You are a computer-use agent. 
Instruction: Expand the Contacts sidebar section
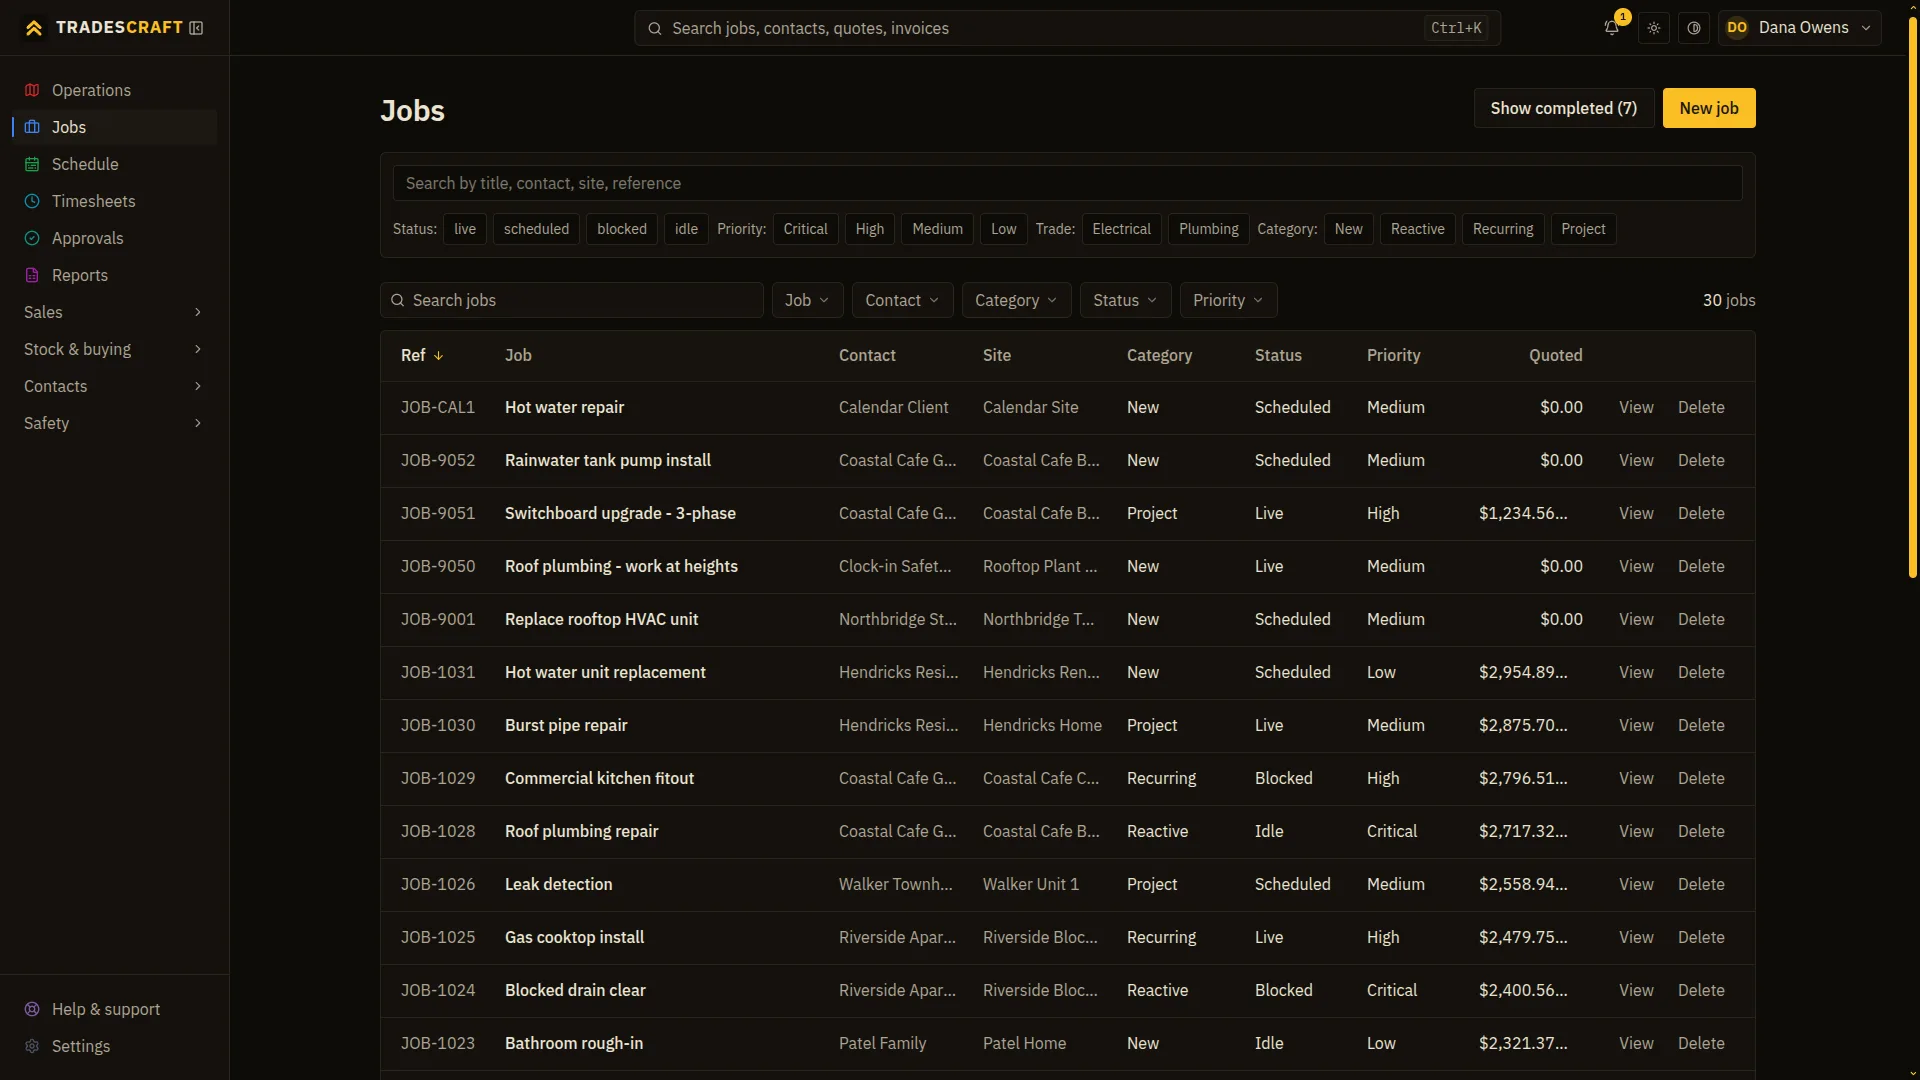(x=114, y=386)
